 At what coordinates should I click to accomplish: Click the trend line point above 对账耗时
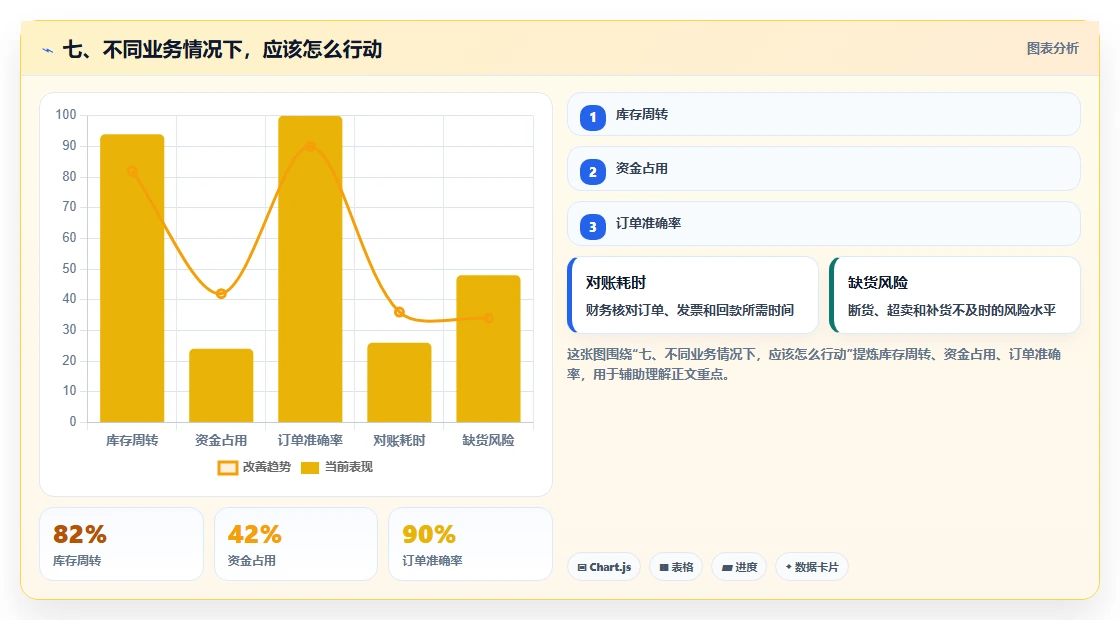(x=399, y=312)
